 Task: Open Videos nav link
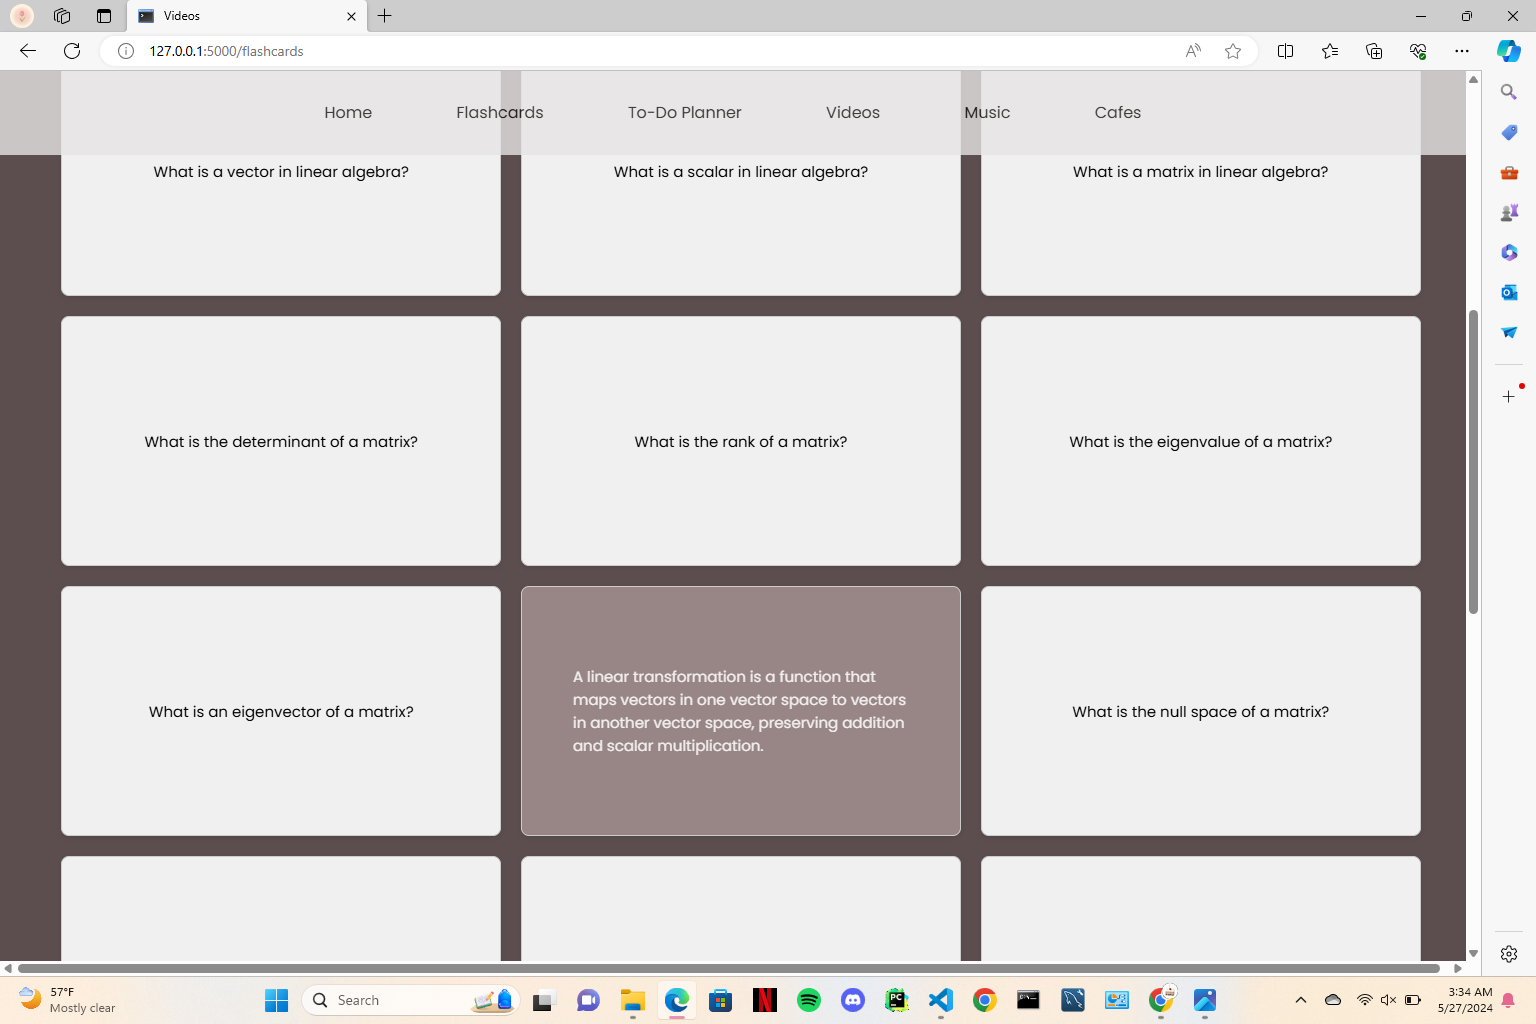853,113
